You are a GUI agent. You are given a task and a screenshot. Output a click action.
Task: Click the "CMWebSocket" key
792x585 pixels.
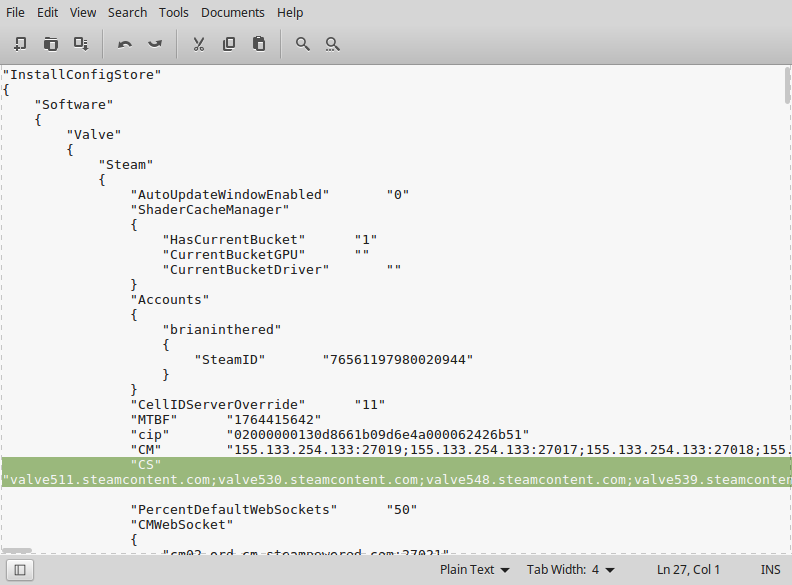coord(182,525)
